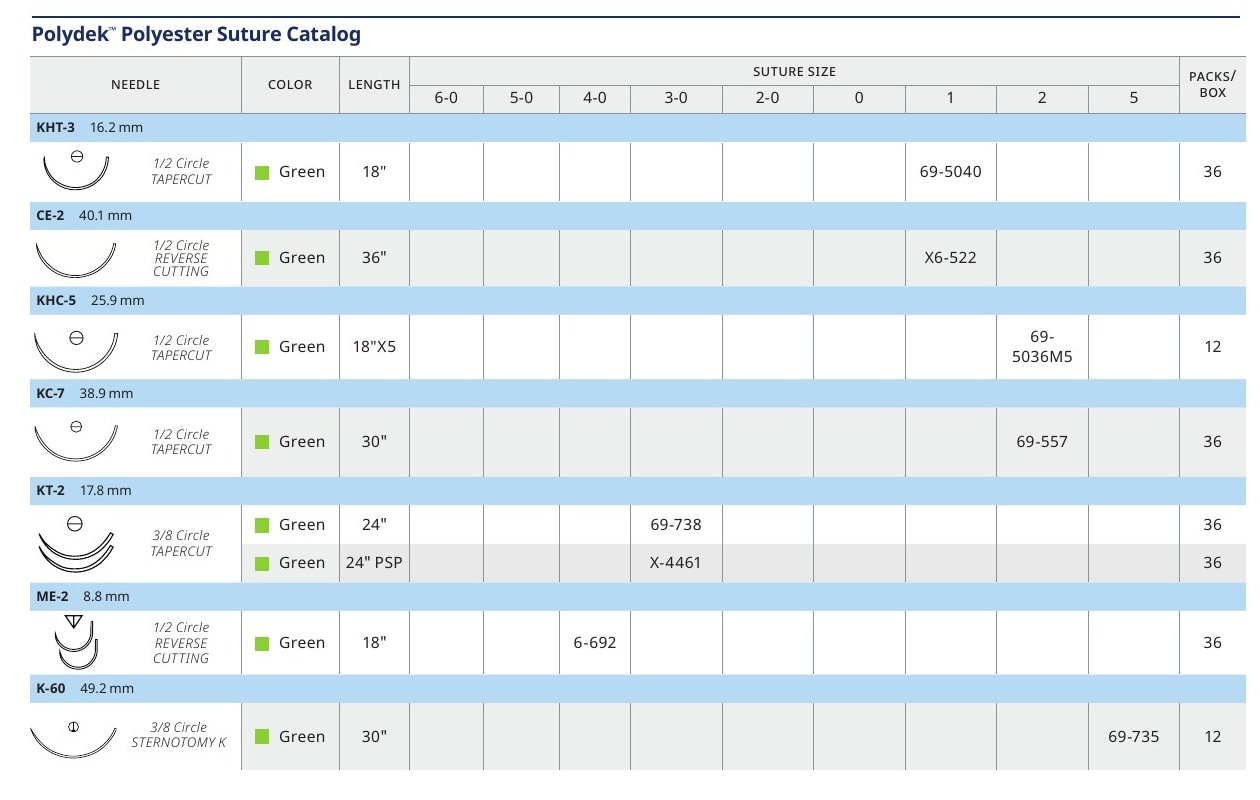Click the 5-0 suture size header

tap(521, 100)
